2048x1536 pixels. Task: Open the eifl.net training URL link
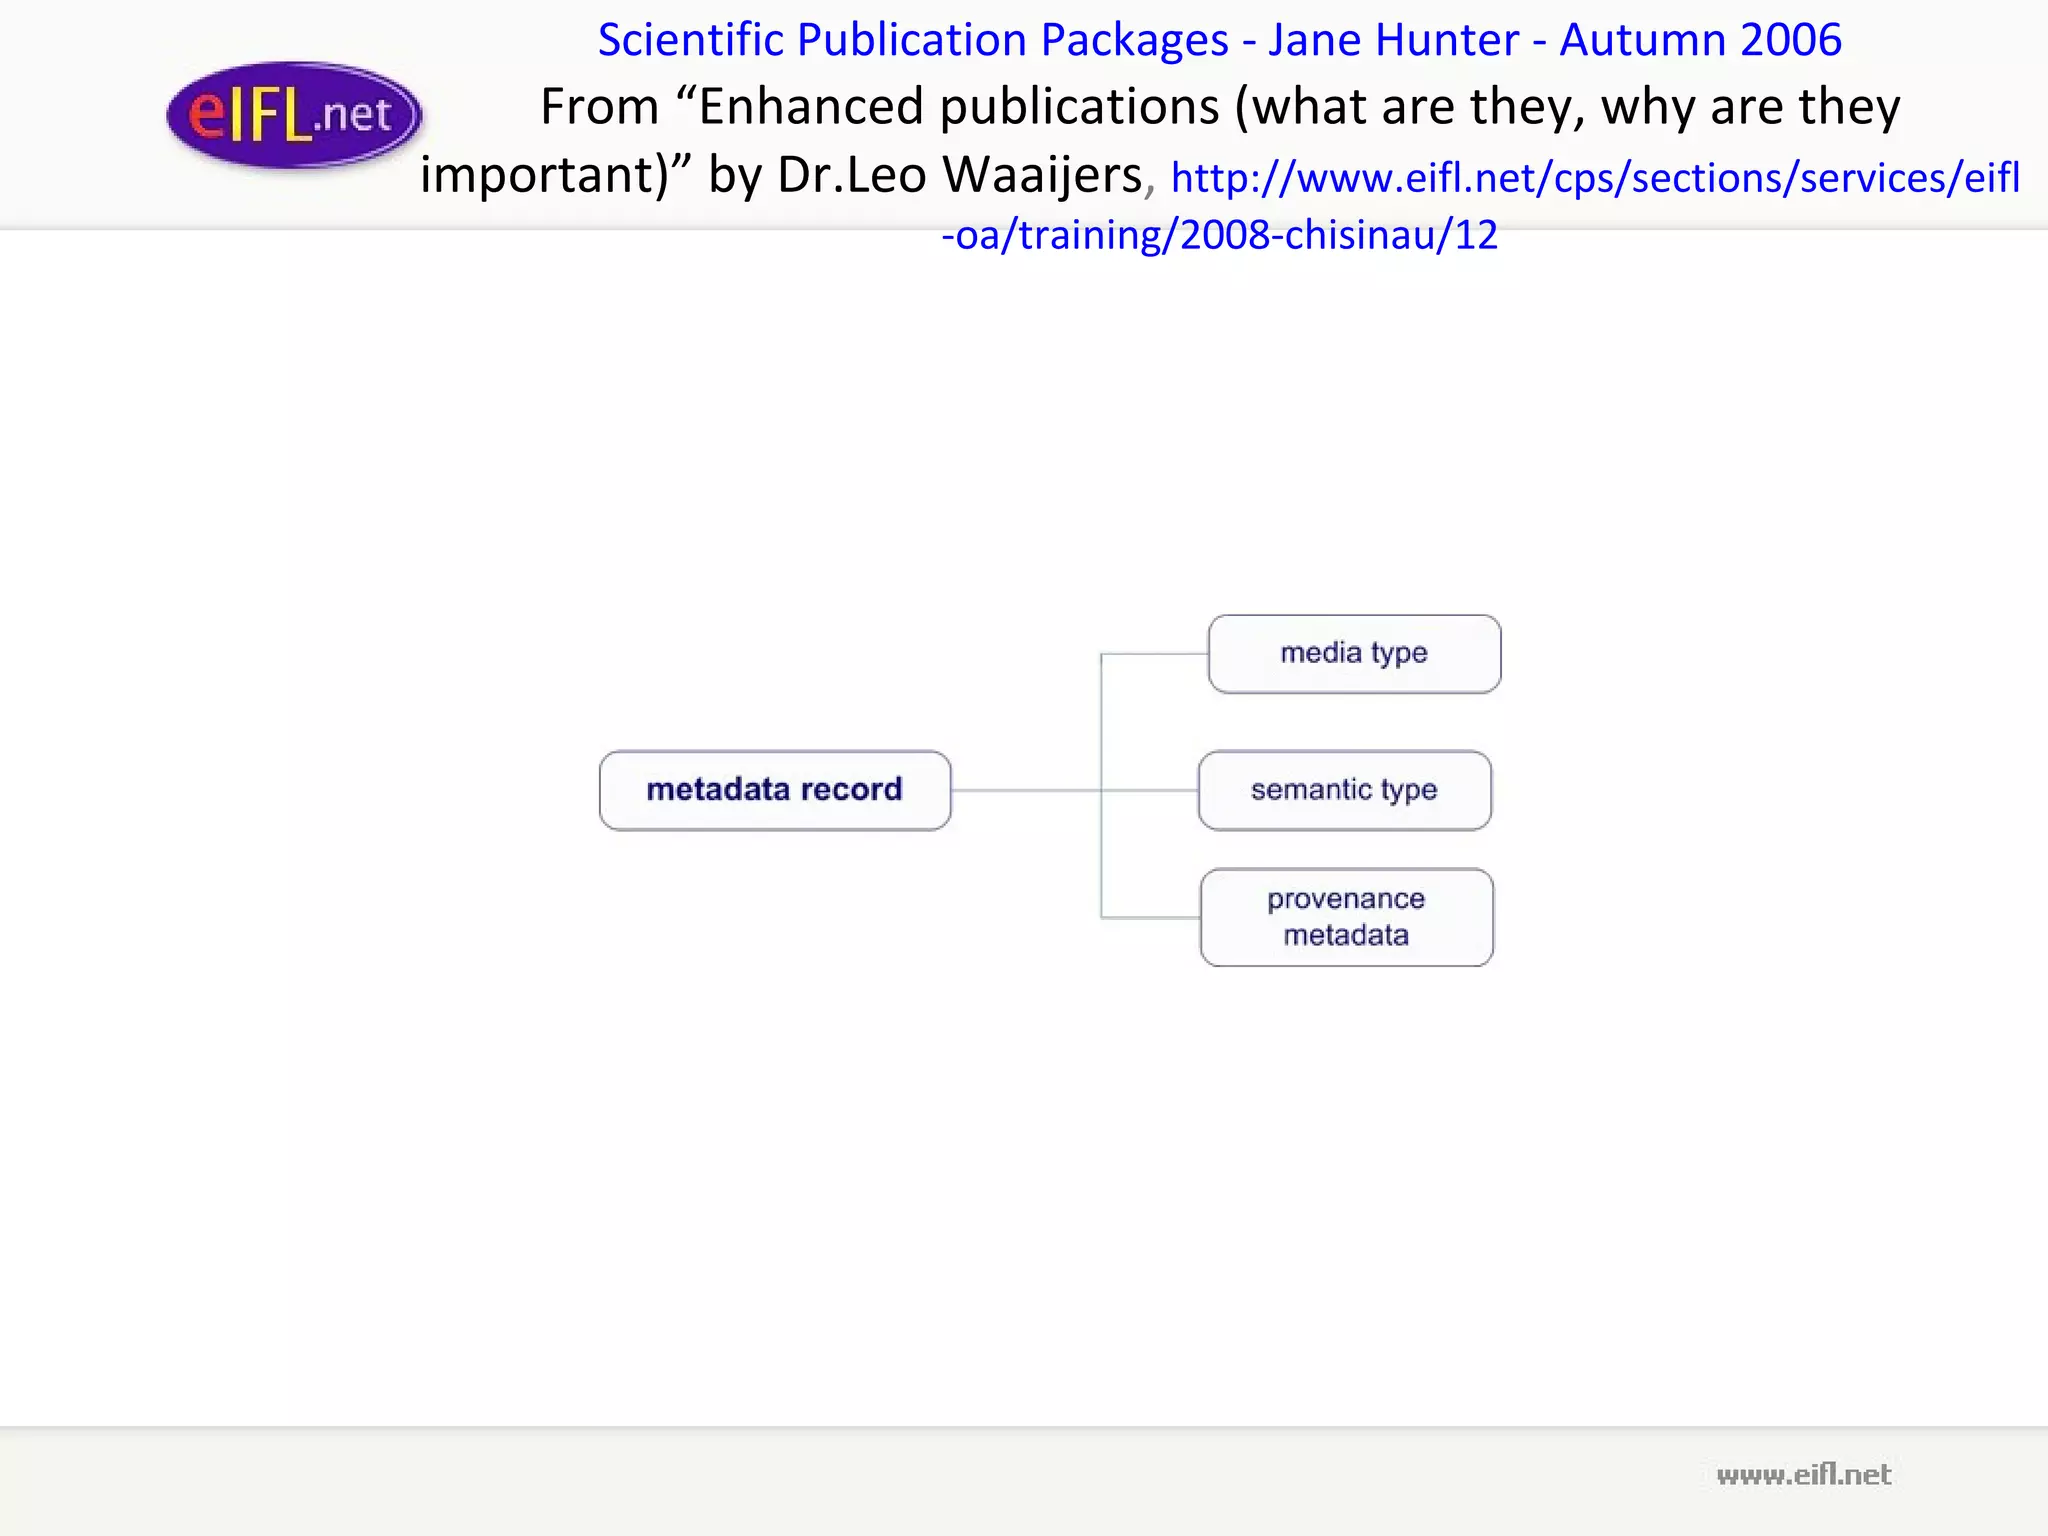point(1595,178)
